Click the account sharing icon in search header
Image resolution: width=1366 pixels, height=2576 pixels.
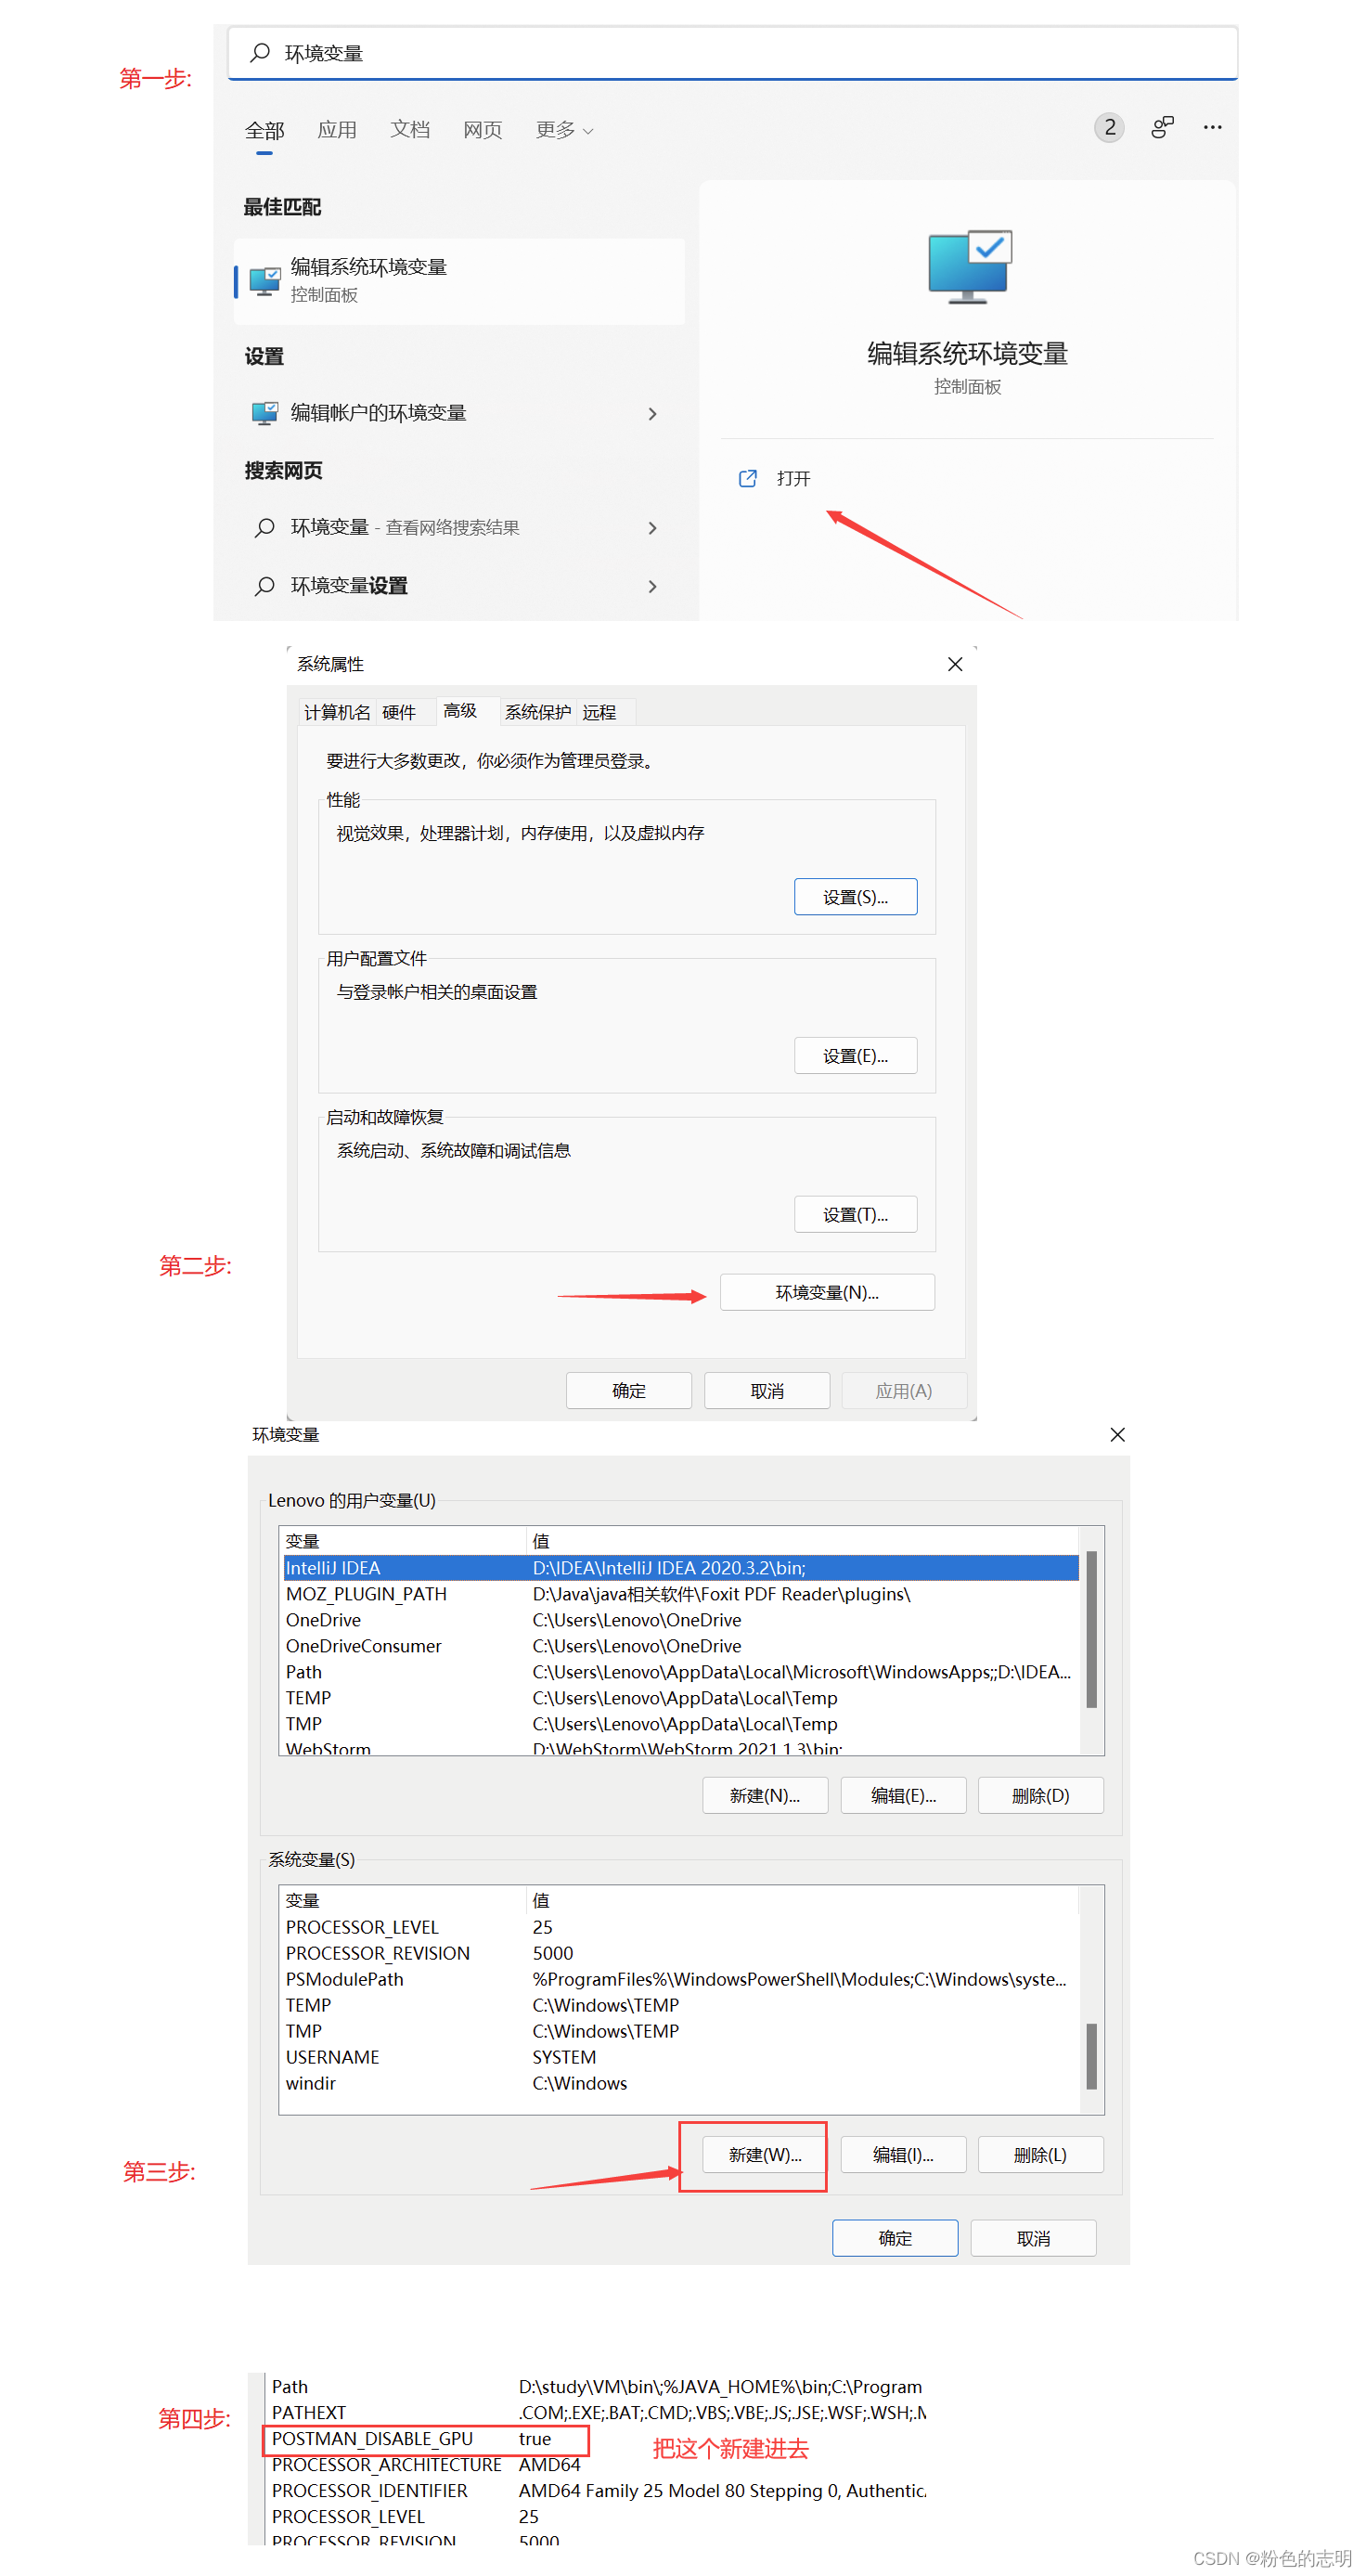[x=1162, y=127]
